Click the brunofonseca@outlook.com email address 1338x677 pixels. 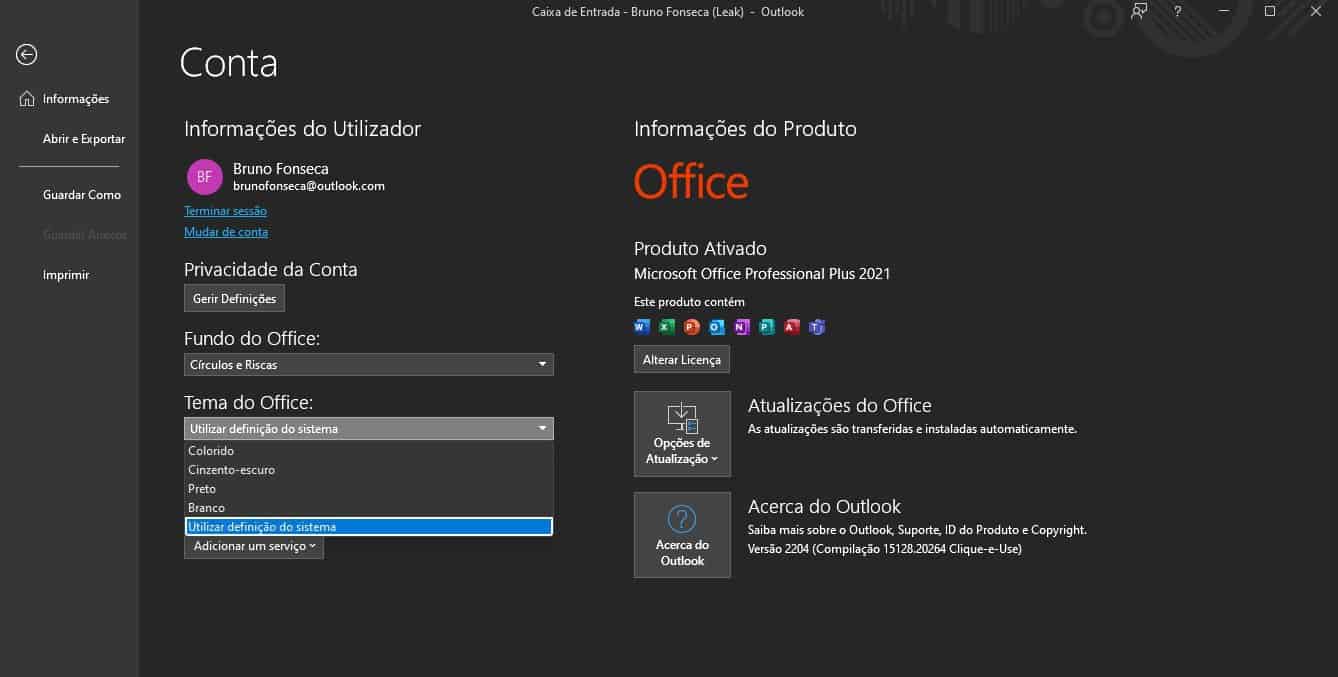309,186
